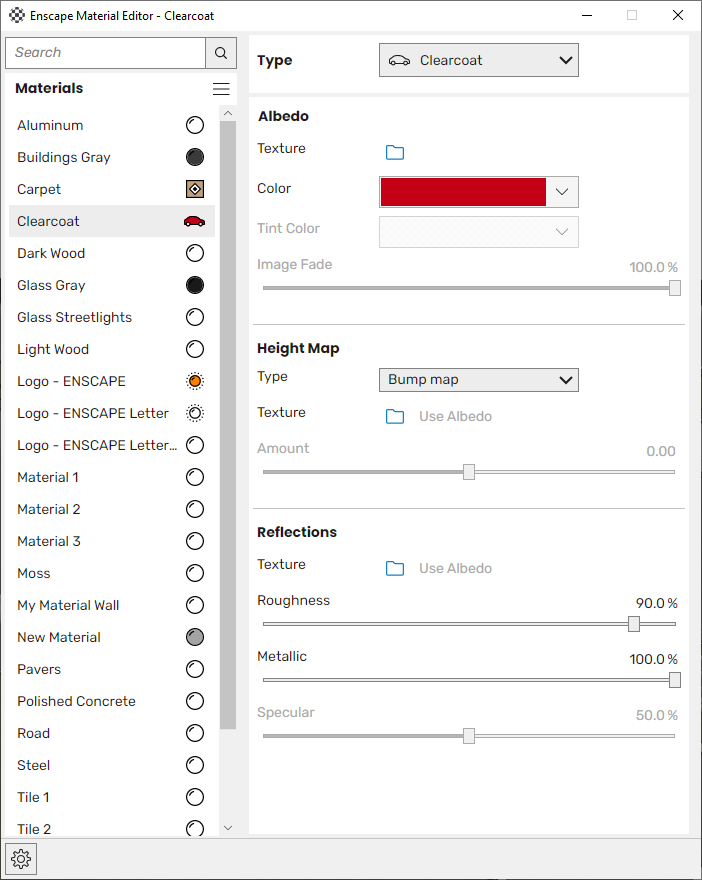Click the Carpet material preview icon

195,189
